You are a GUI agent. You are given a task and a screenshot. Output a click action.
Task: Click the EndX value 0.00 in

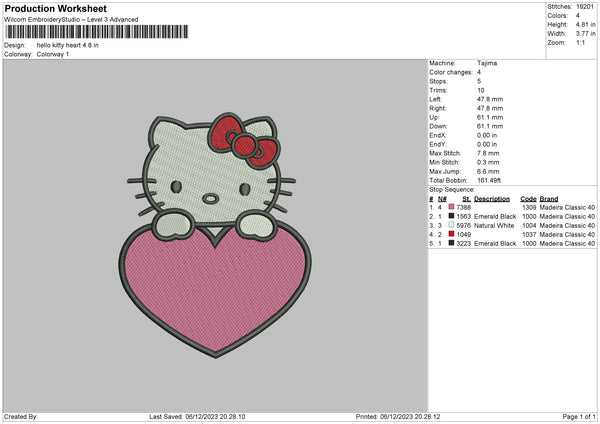(487, 135)
